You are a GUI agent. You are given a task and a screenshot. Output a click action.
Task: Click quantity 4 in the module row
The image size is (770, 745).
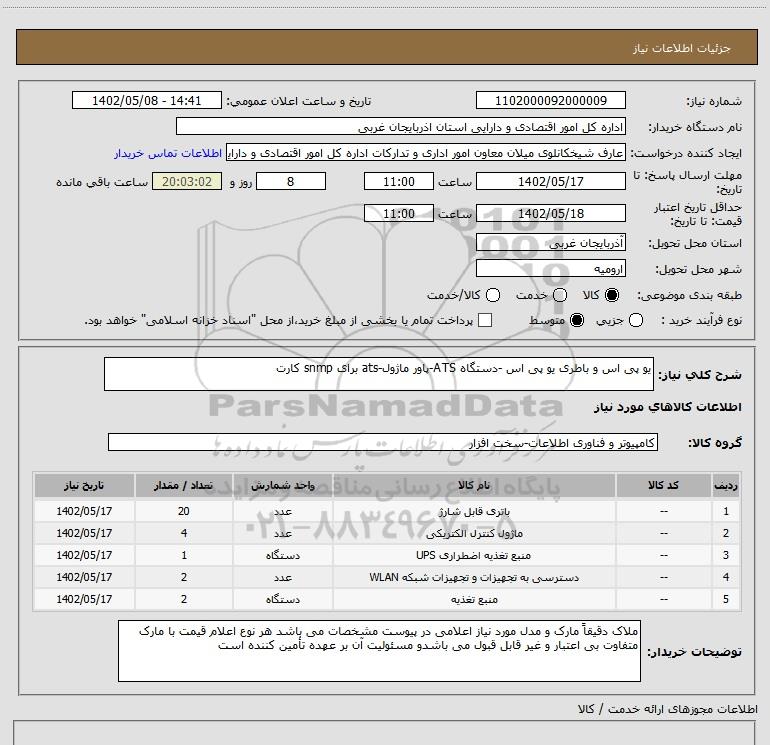coord(184,533)
